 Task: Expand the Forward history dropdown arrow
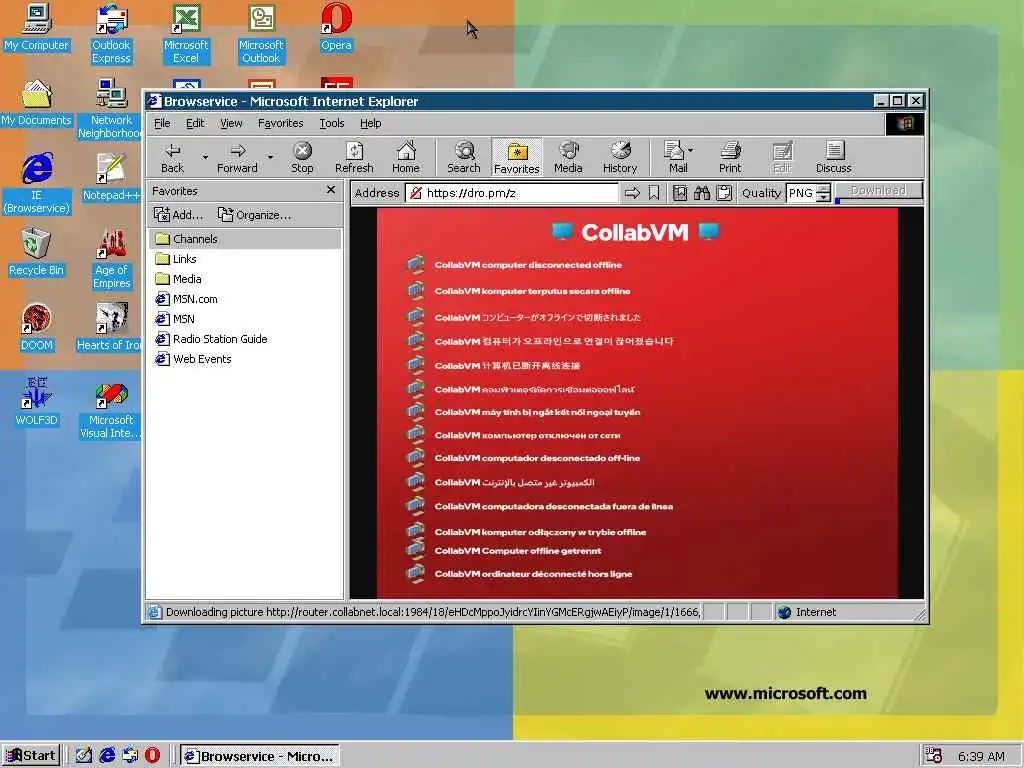tap(270, 157)
